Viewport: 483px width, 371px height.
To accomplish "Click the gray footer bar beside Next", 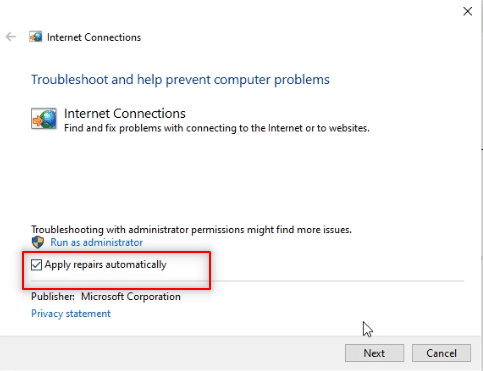I will [172, 353].
